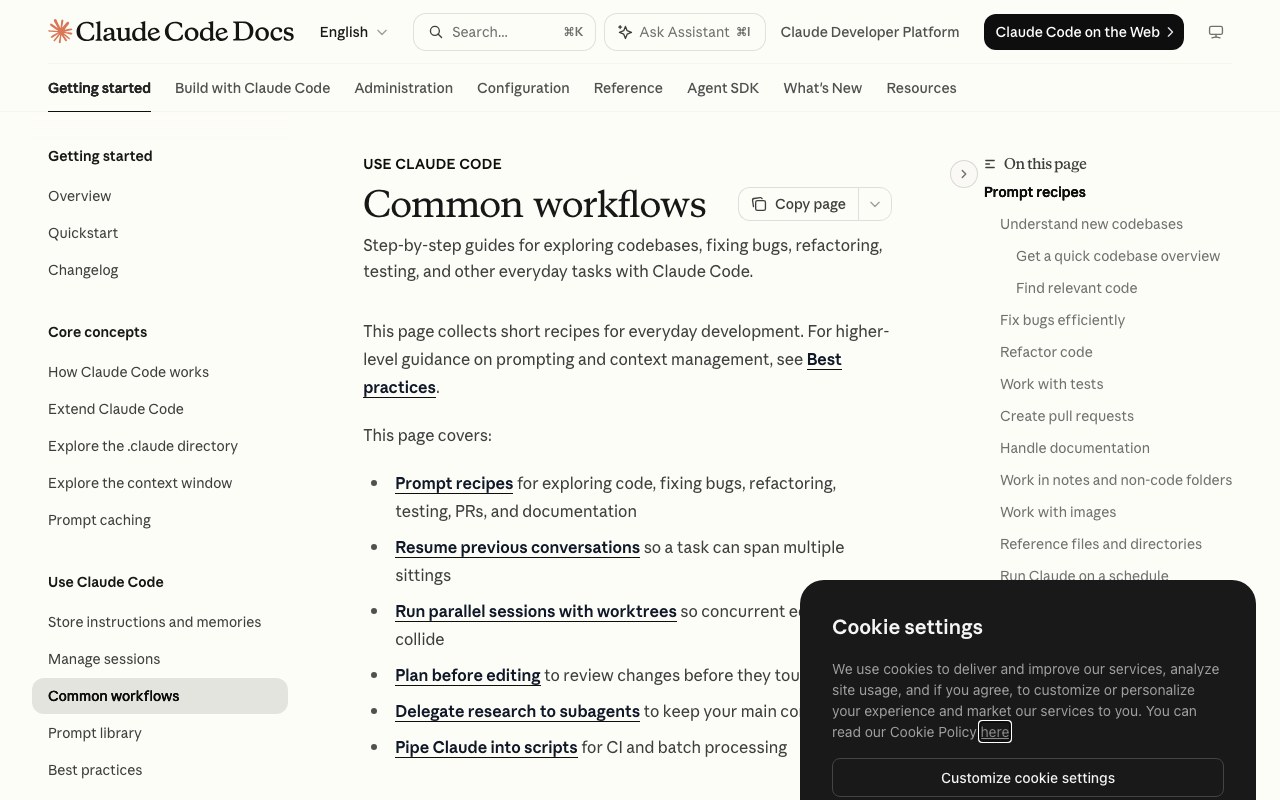Image resolution: width=1280 pixels, height=800 pixels.
Task: Follow the Prompt recipes bullet link
Action: click(454, 483)
